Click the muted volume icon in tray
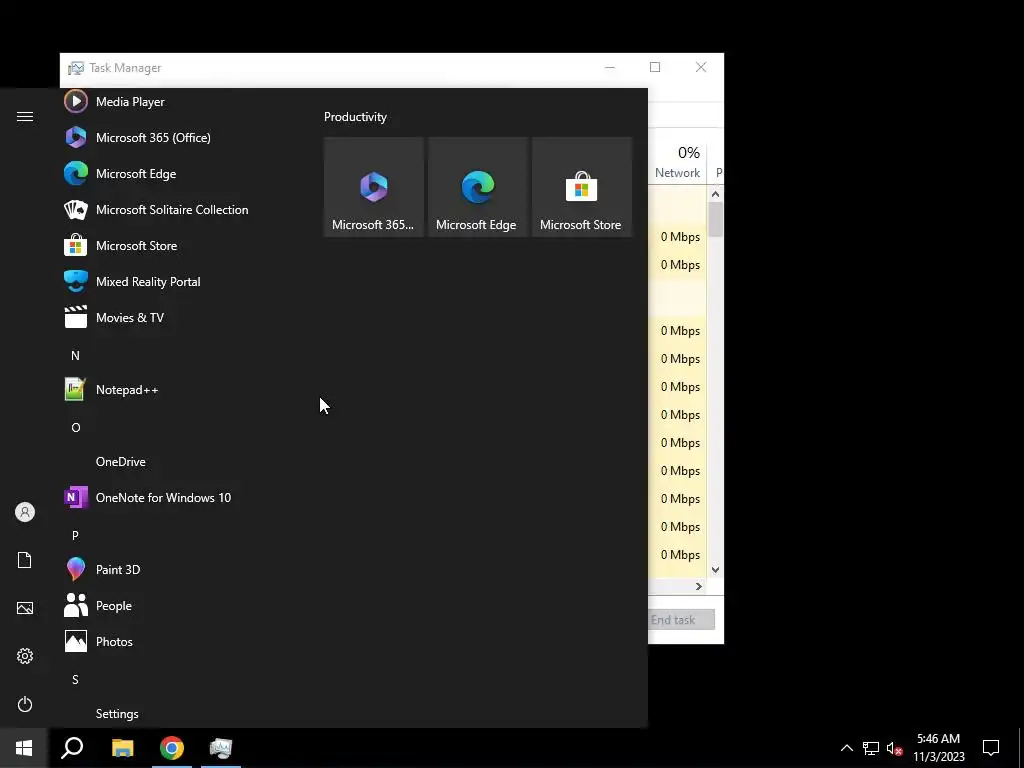Image resolution: width=1024 pixels, height=768 pixels. click(x=894, y=748)
